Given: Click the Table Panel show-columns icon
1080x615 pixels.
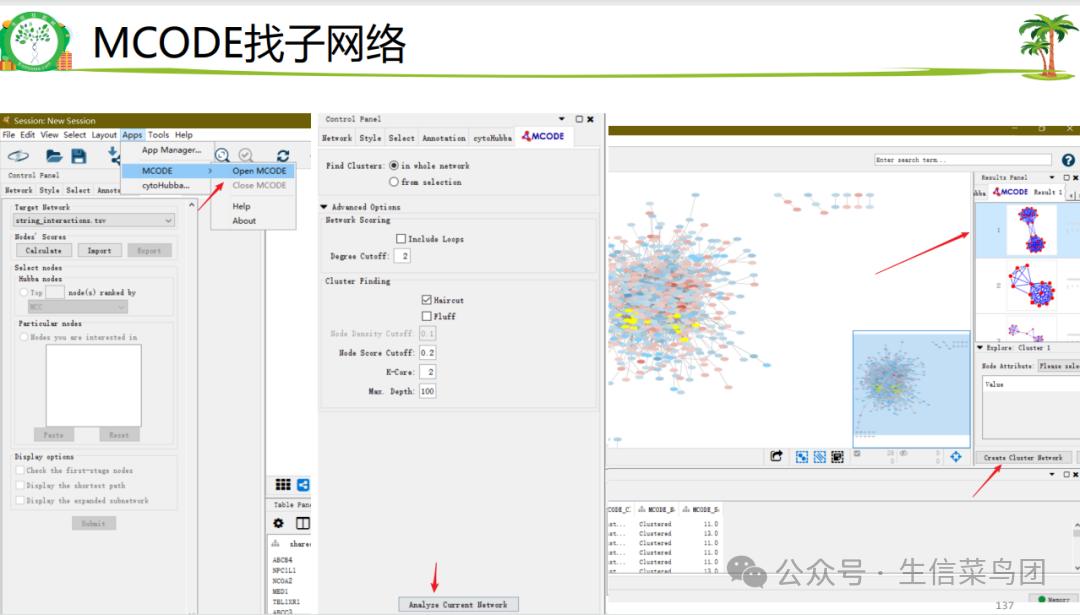Looking at the screenshot, I should pos(302,523).
